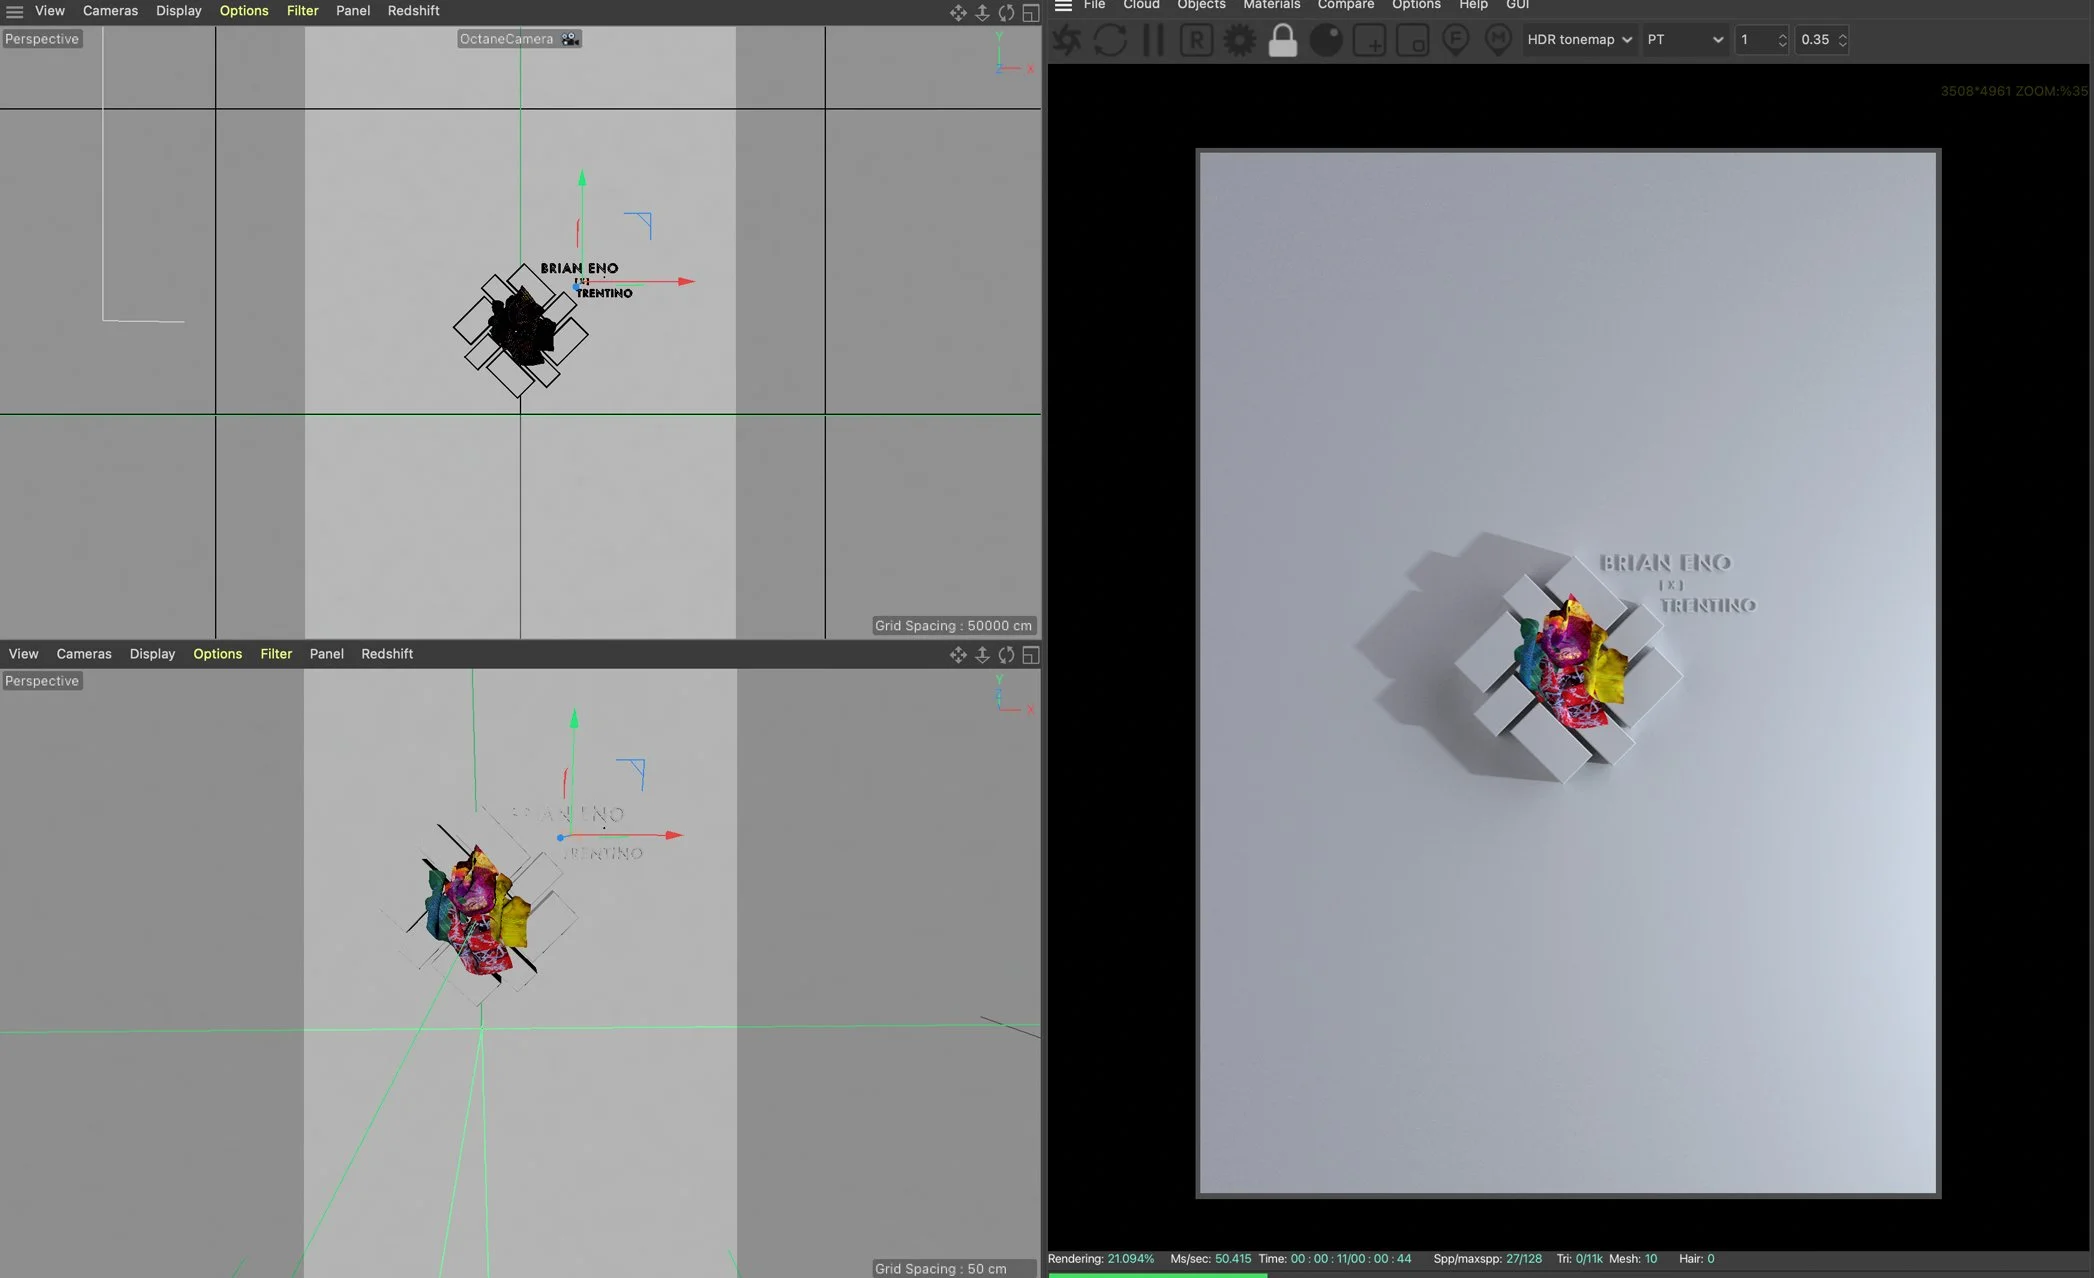
Task: Open the Display menu in top viewport
Action: coord(179,11)
